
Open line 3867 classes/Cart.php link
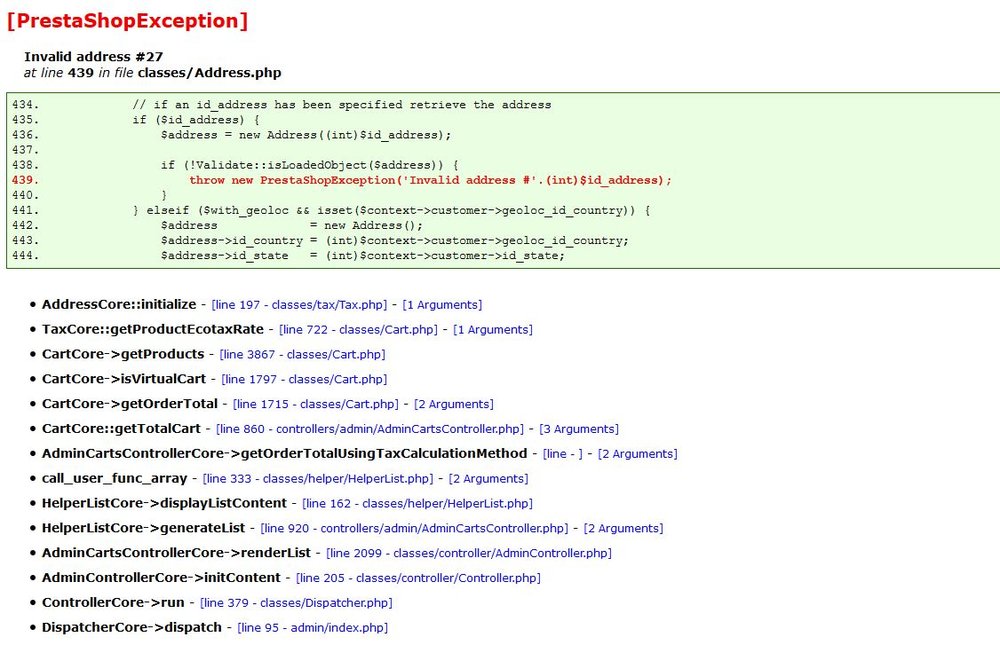[302, 355]
